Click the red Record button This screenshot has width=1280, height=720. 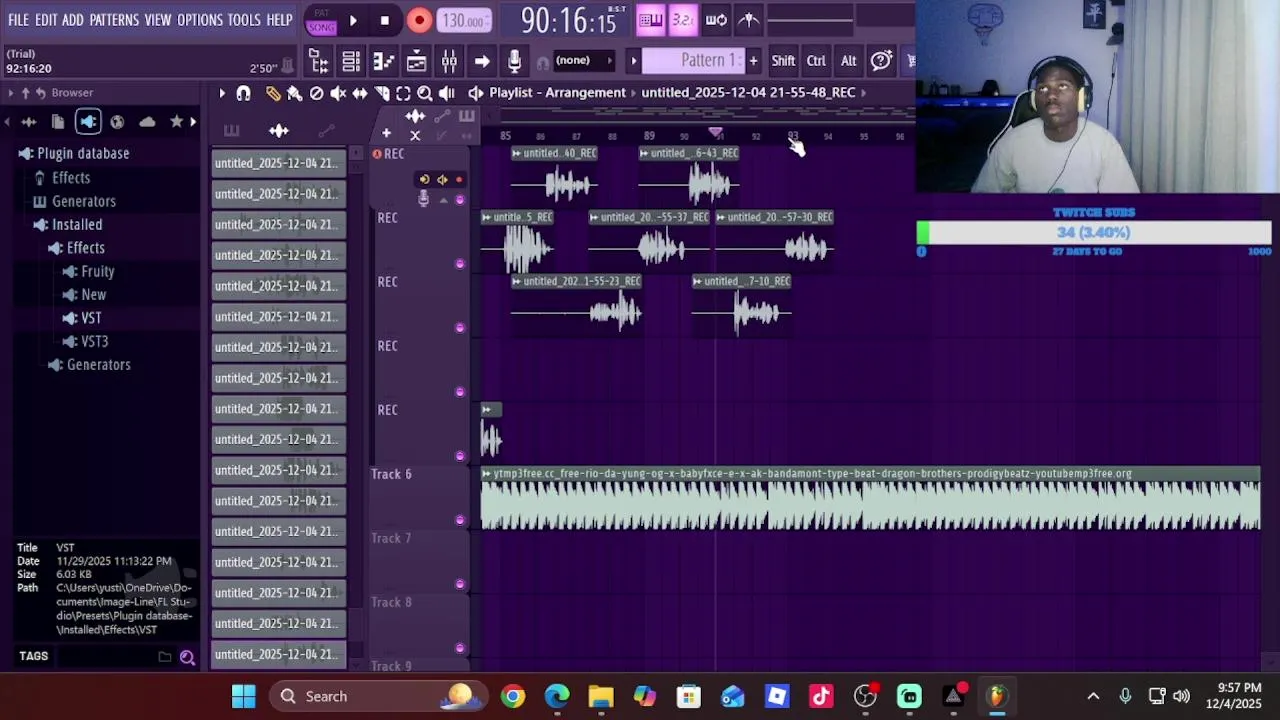click(419, 20)
